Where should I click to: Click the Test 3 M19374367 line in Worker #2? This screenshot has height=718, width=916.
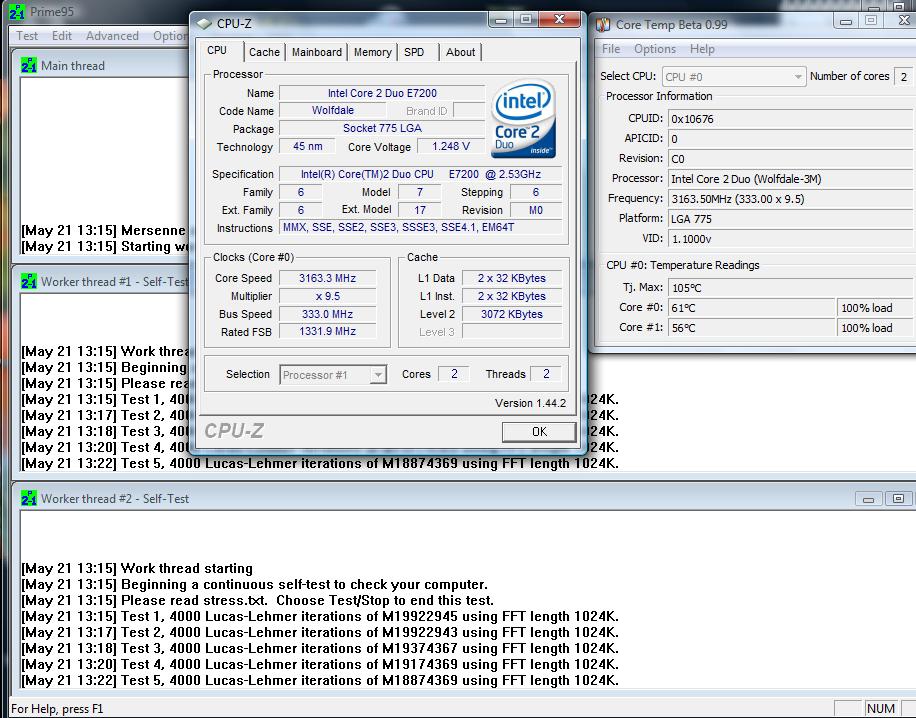pyautogui.click(x=320, y=648)
